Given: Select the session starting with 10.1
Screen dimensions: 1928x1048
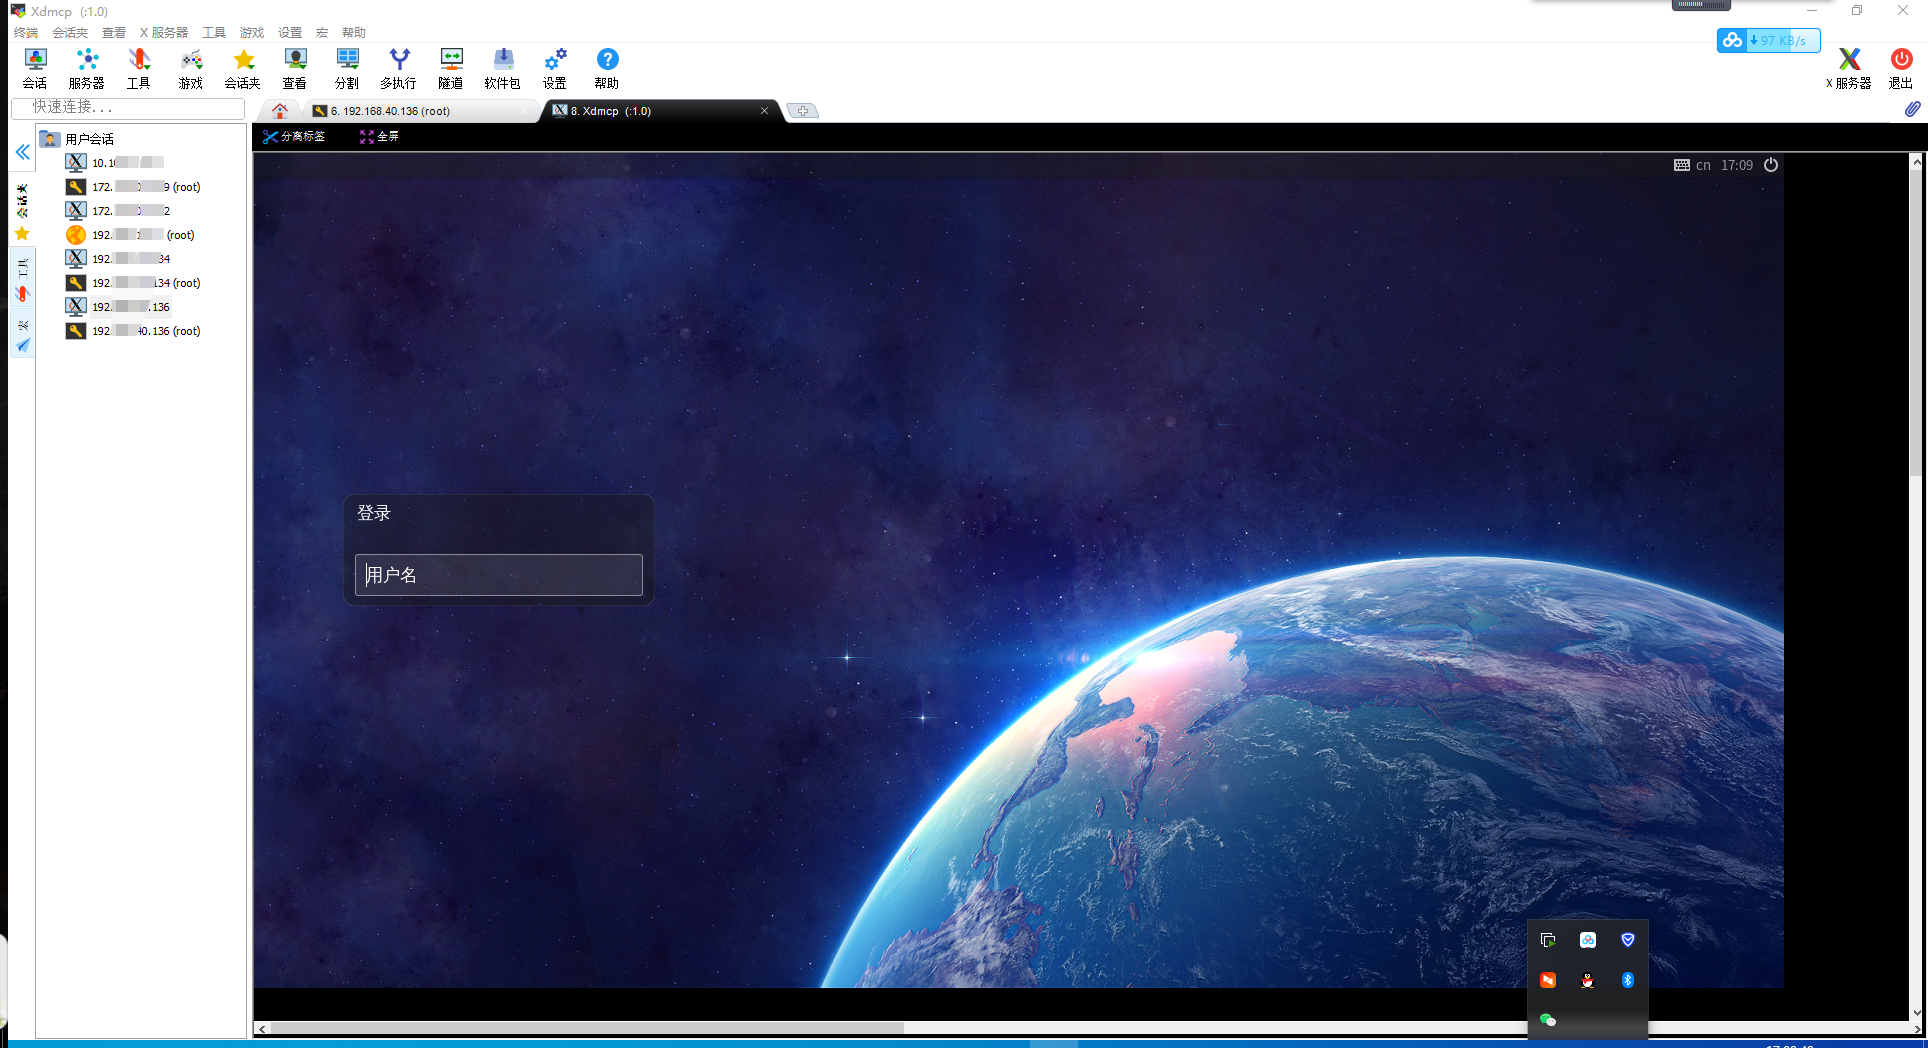Looking at the screenshot, I should 115,162.
